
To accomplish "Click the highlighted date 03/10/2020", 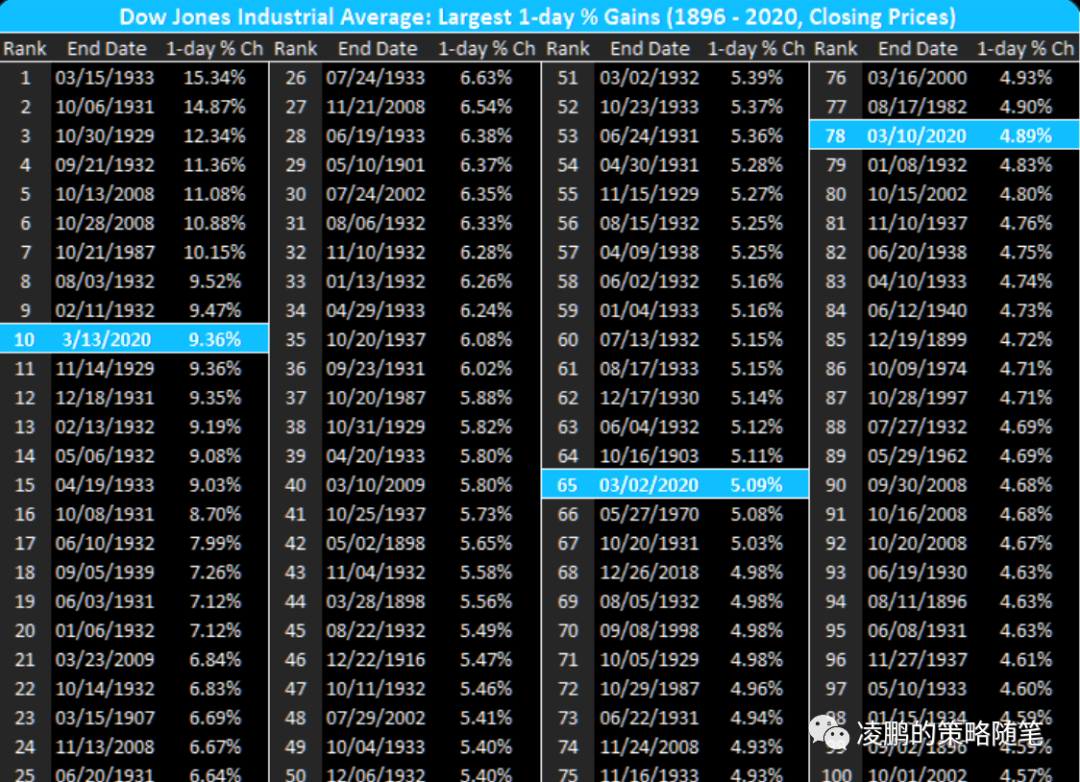I will coord(917,136).
